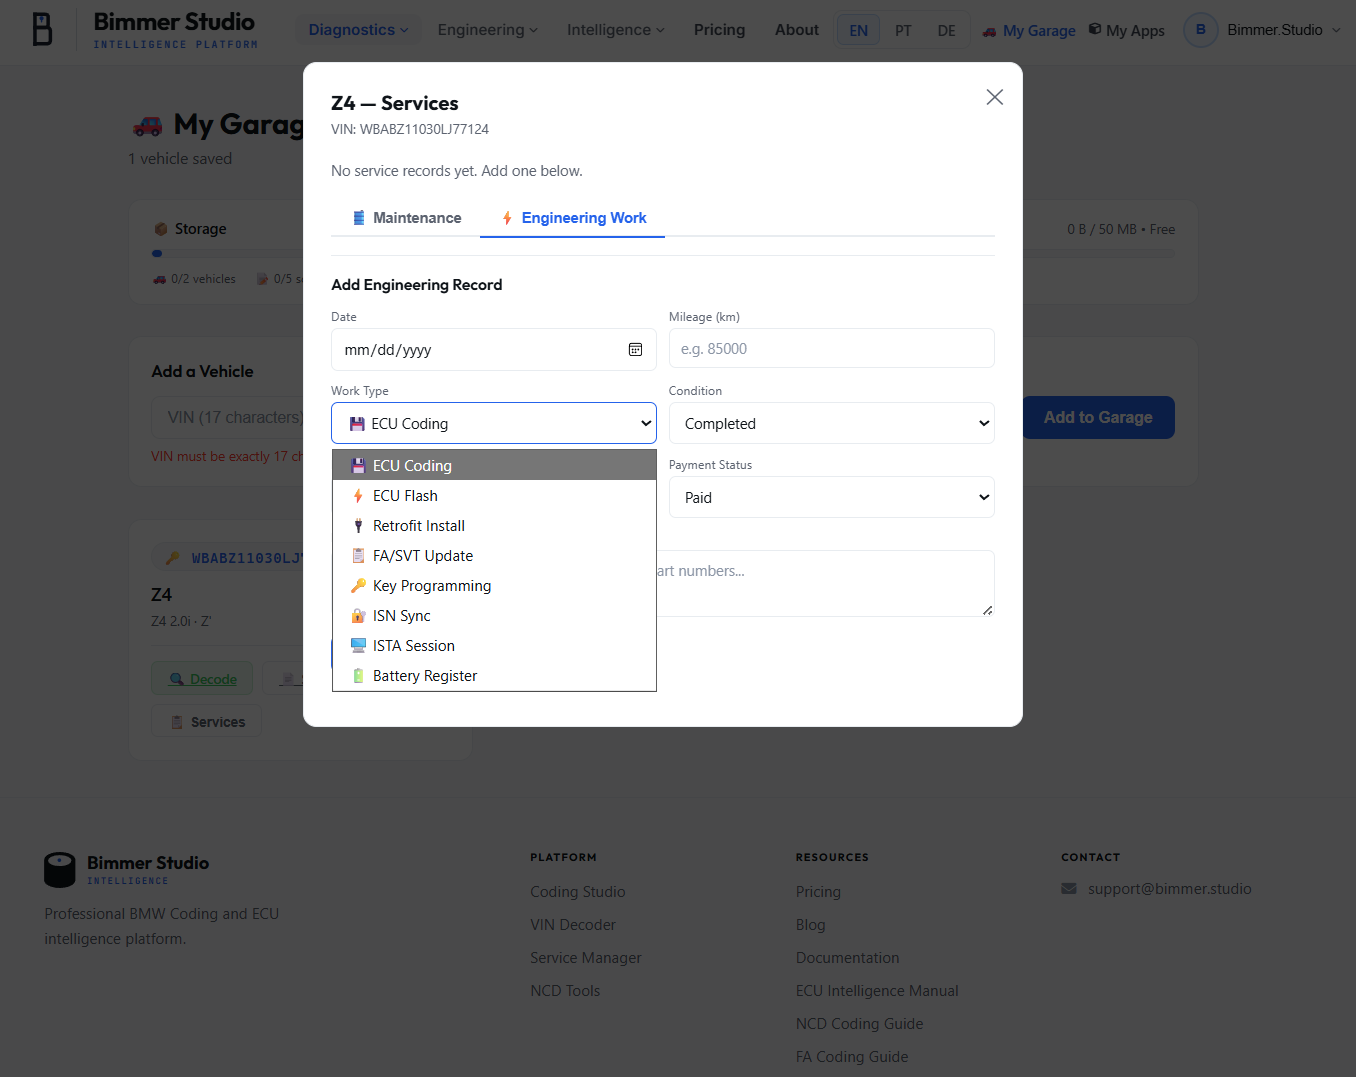This screenshot has height=1077, width=1356.
Task: Open the Payment Status dropdown
Action: coord(832,497)
